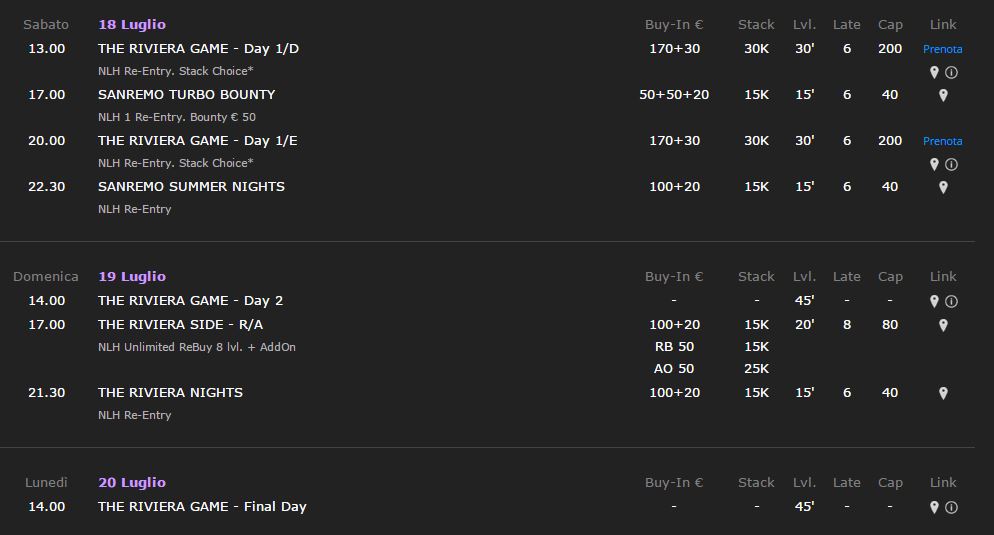Show info icon for Riviera Game Day 1/D
Screen dimensions: 994x535
[x=952, y=72]
